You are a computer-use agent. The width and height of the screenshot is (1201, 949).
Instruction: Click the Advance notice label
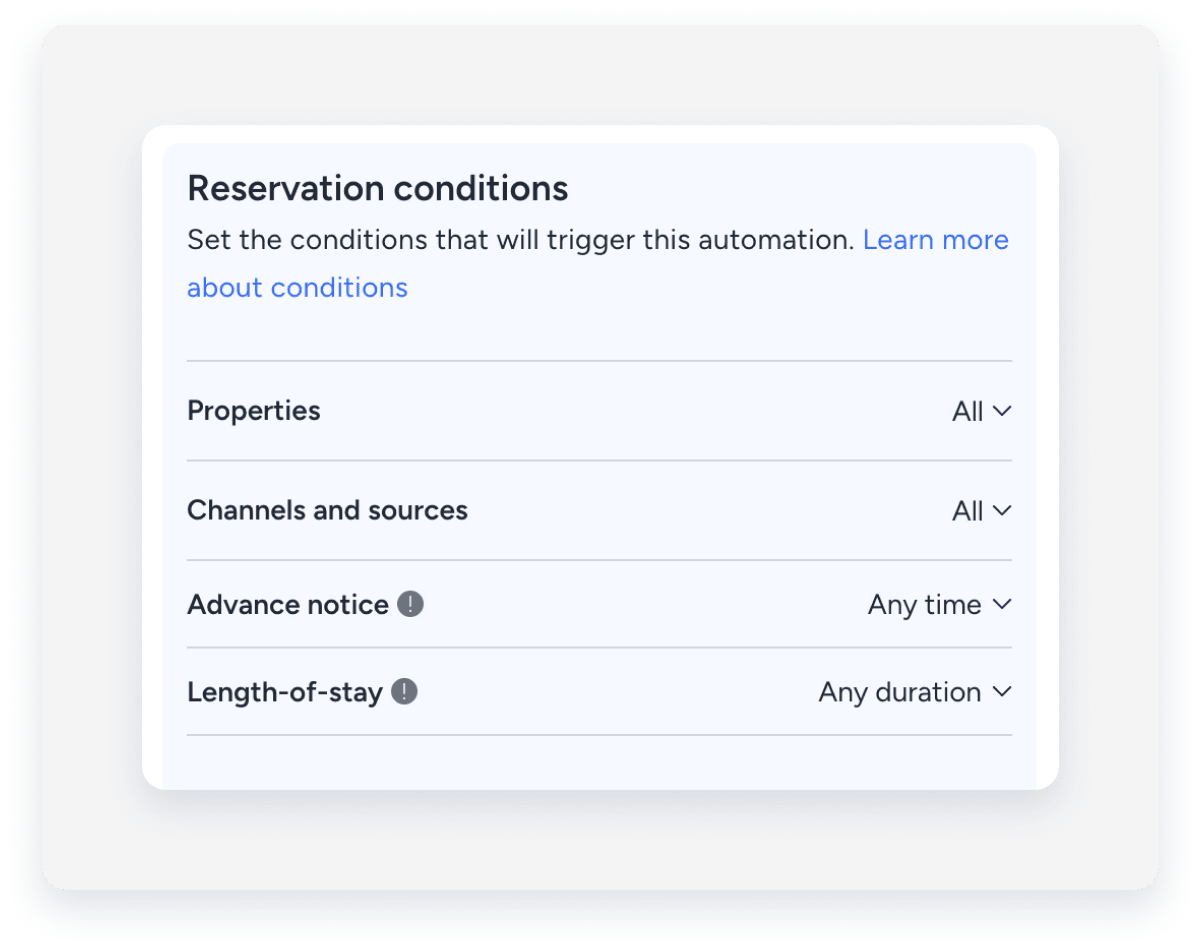[x=288, y=604]
